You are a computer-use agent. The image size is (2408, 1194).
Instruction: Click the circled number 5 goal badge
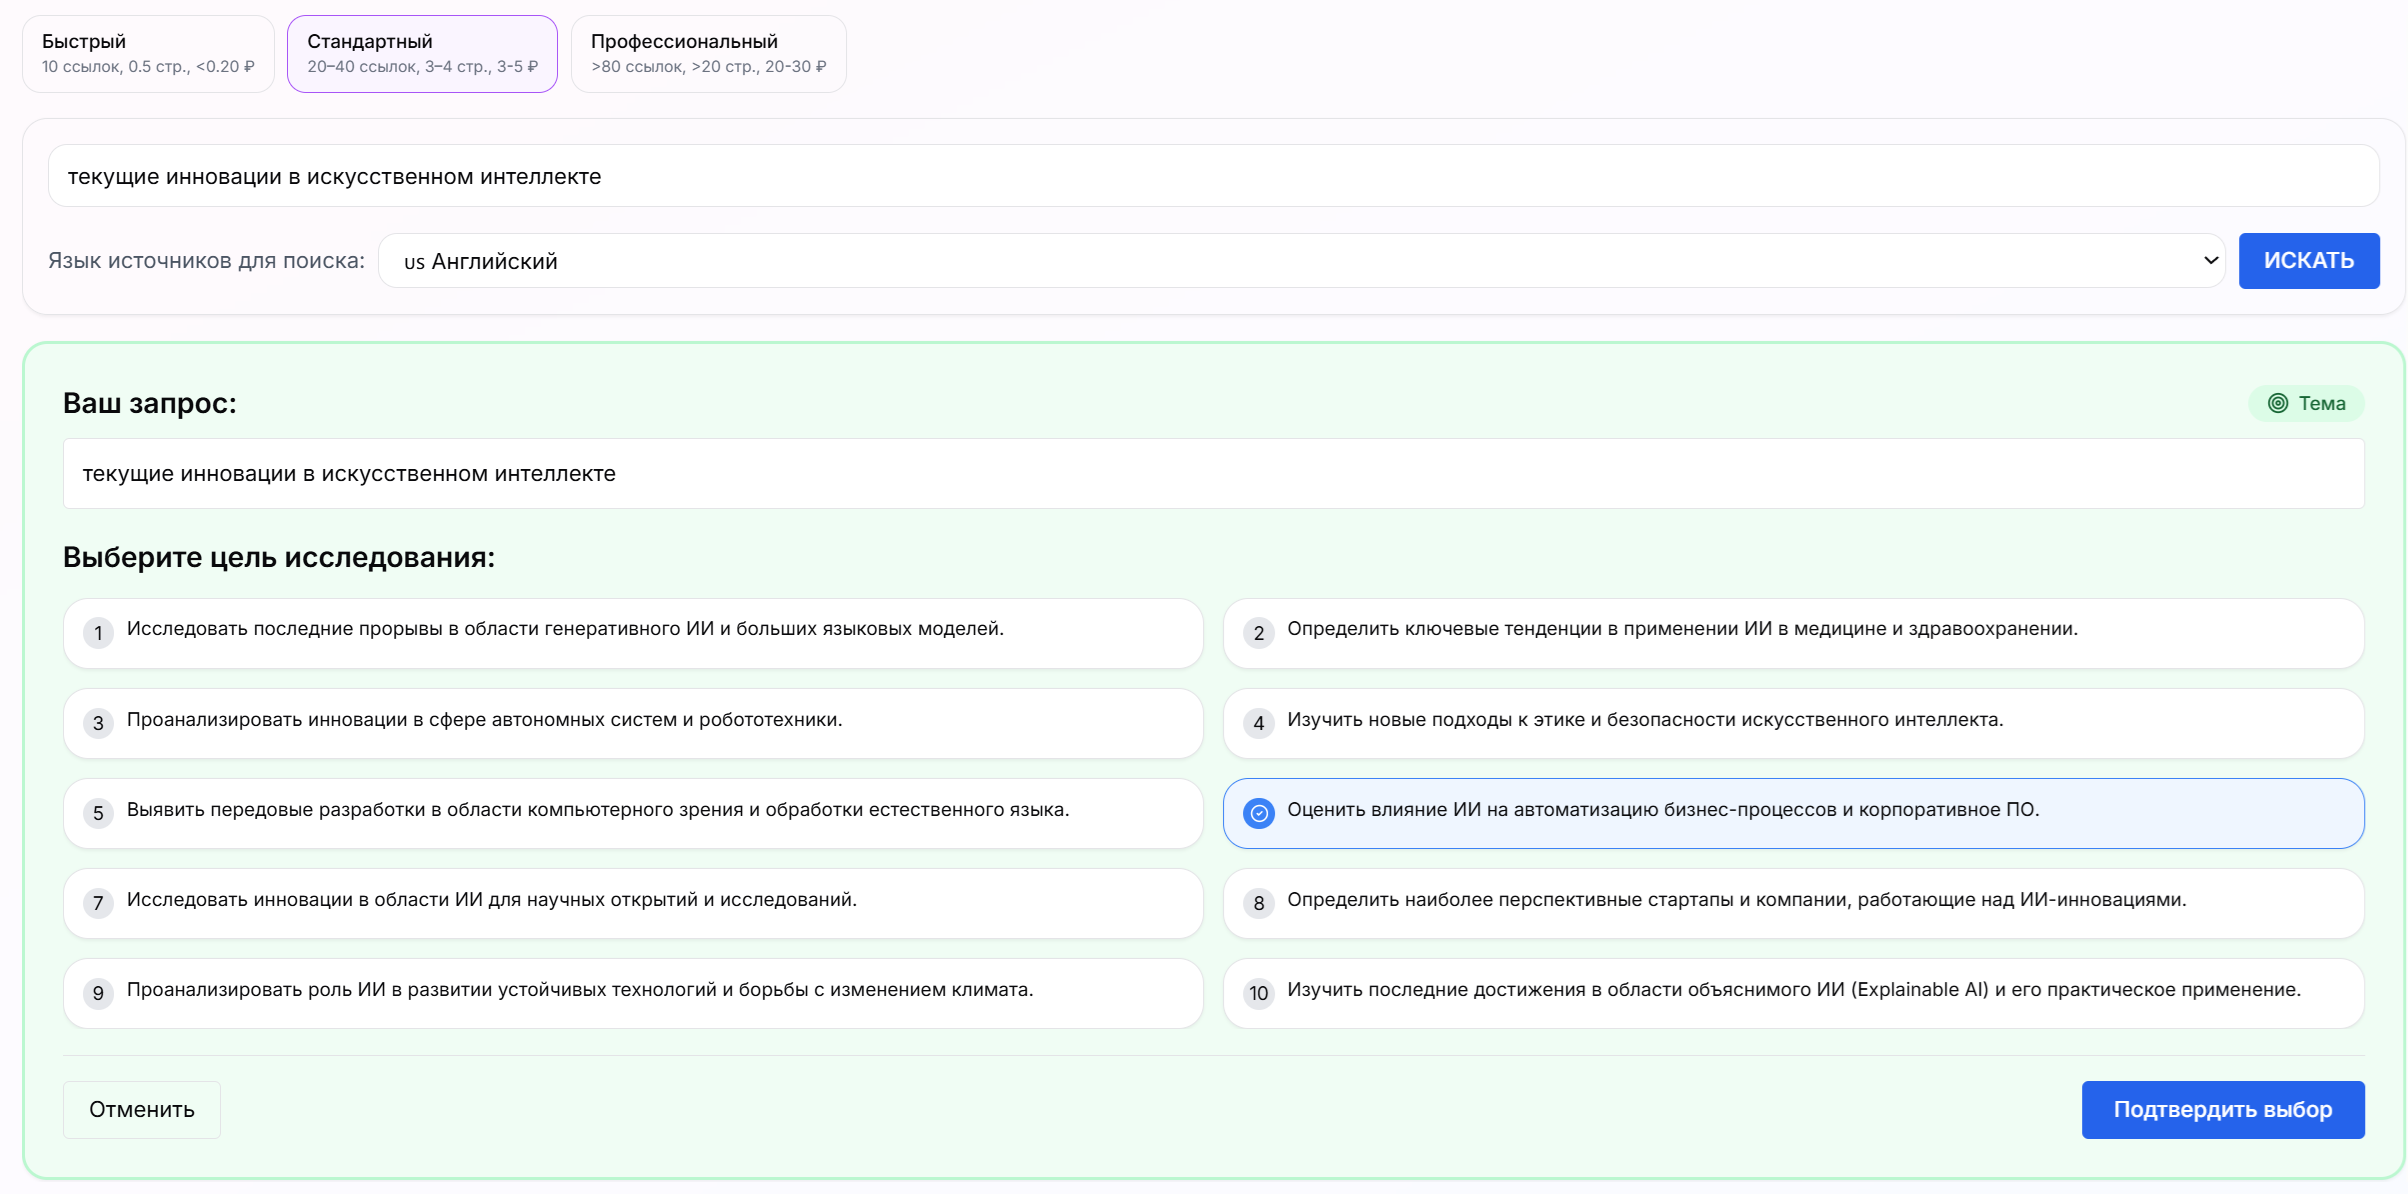pyautogui.click(x=98, y=813)
